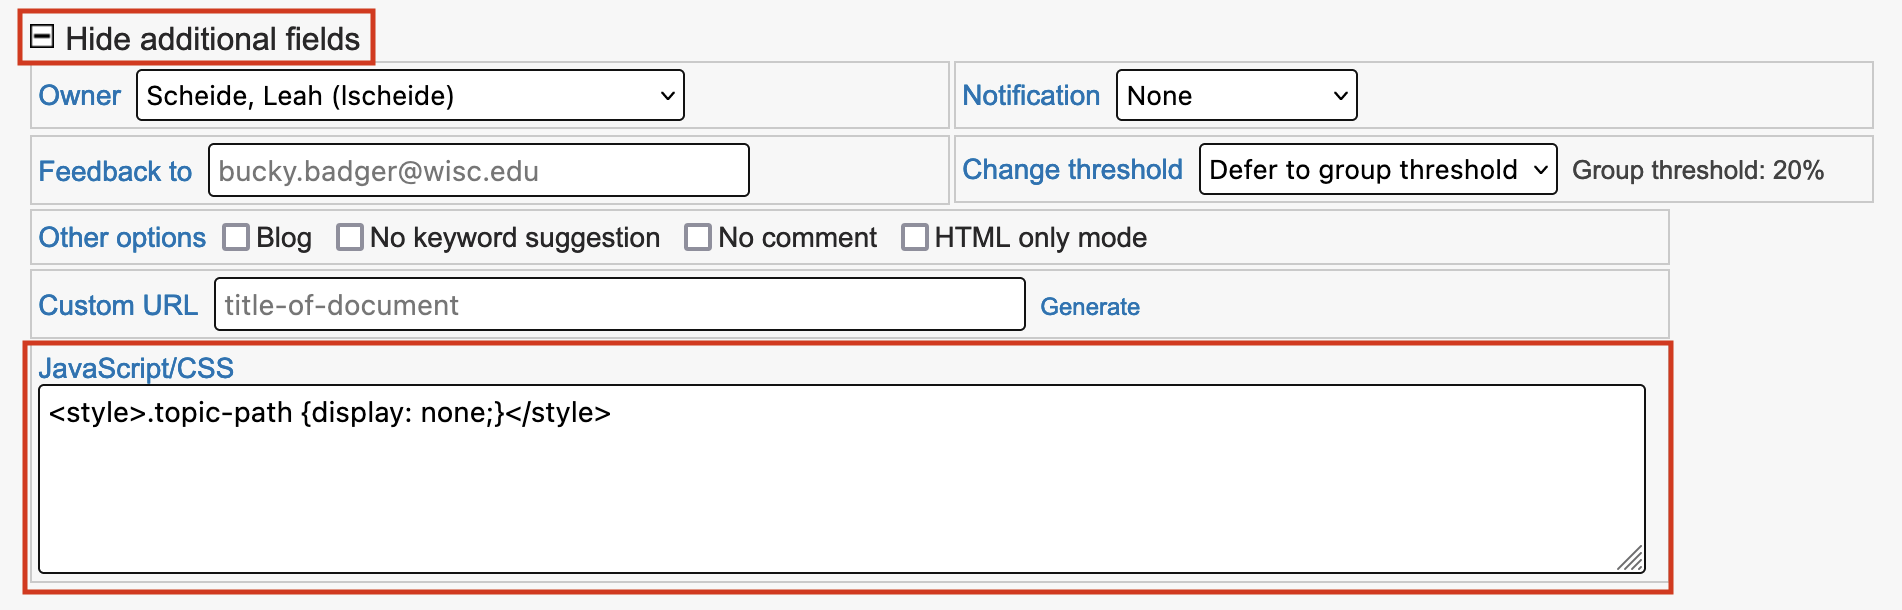1902x610 pixels.
Task: Click the JavaScript/CSS label link
Action: (136, 368)
